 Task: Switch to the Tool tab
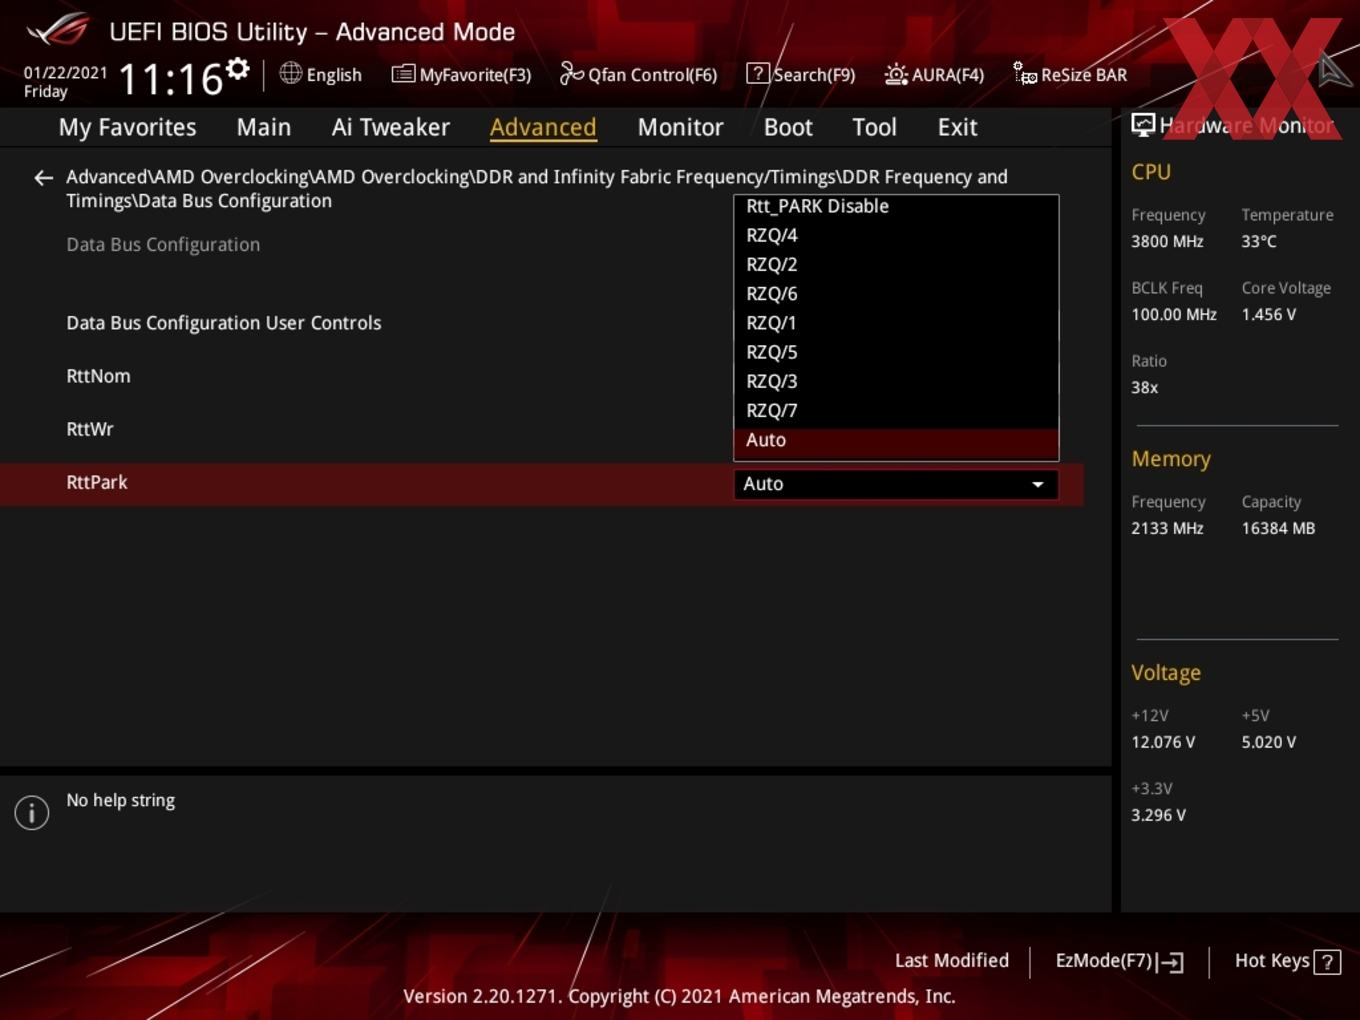[x=874, y=127]
